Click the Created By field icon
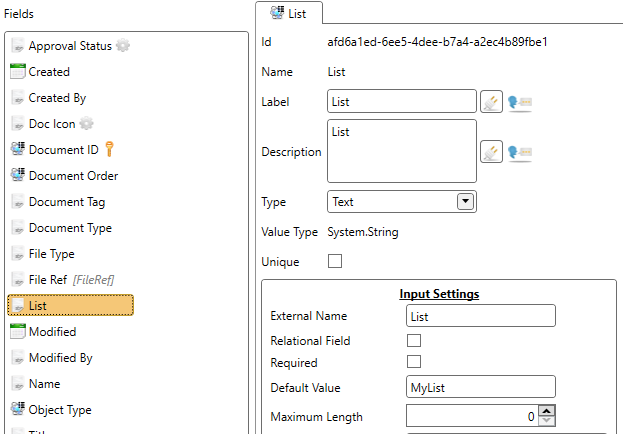 (x=17, y=98)
